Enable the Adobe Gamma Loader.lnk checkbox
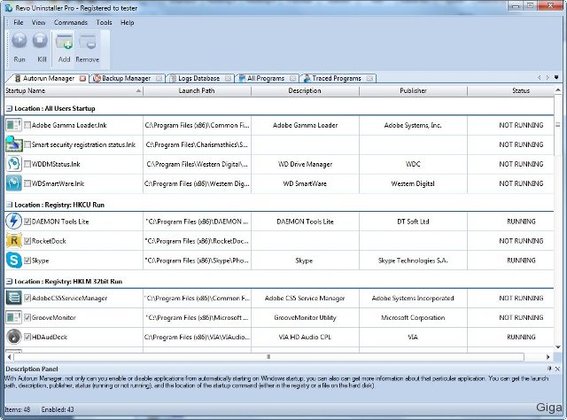 coord(27,125)
